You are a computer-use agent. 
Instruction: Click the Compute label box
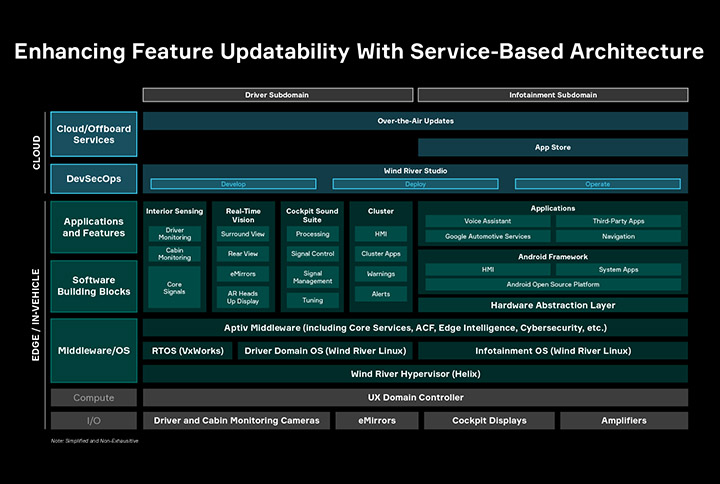pyautogui.click(x=94, y=398)
